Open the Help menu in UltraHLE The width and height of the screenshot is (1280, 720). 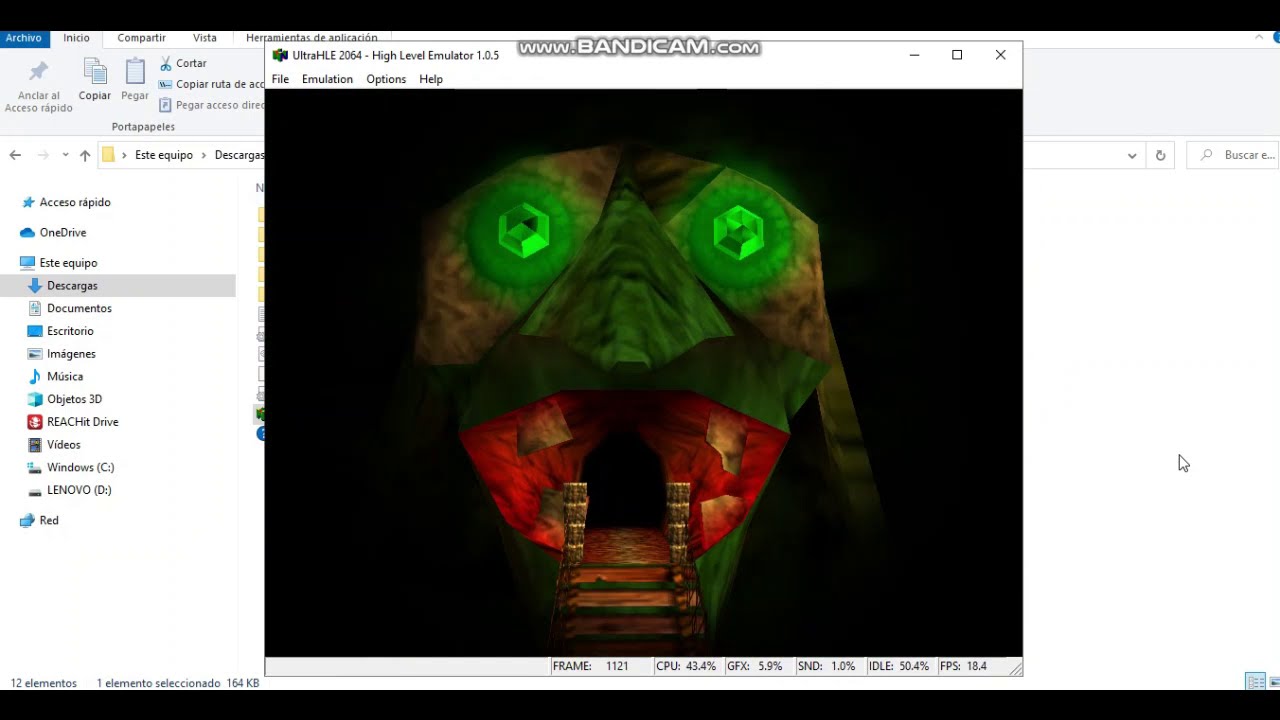tap(431, 79)
